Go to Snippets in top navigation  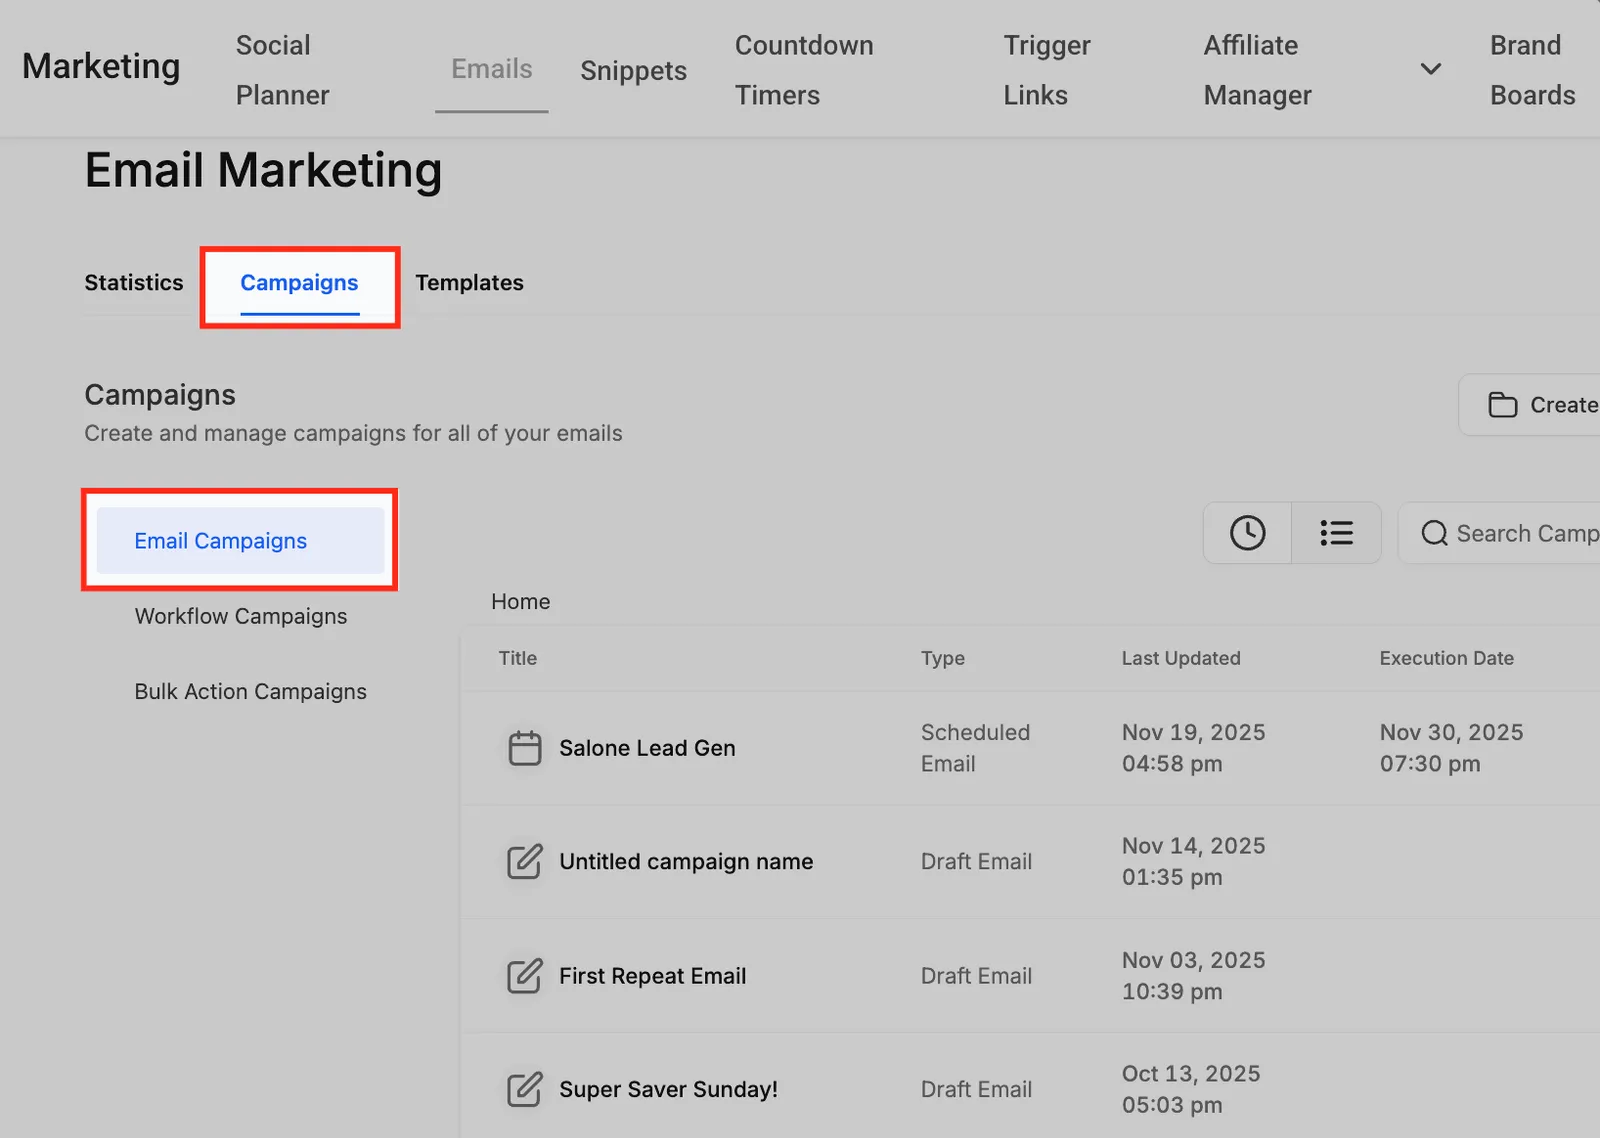click(x=633, y=71)
